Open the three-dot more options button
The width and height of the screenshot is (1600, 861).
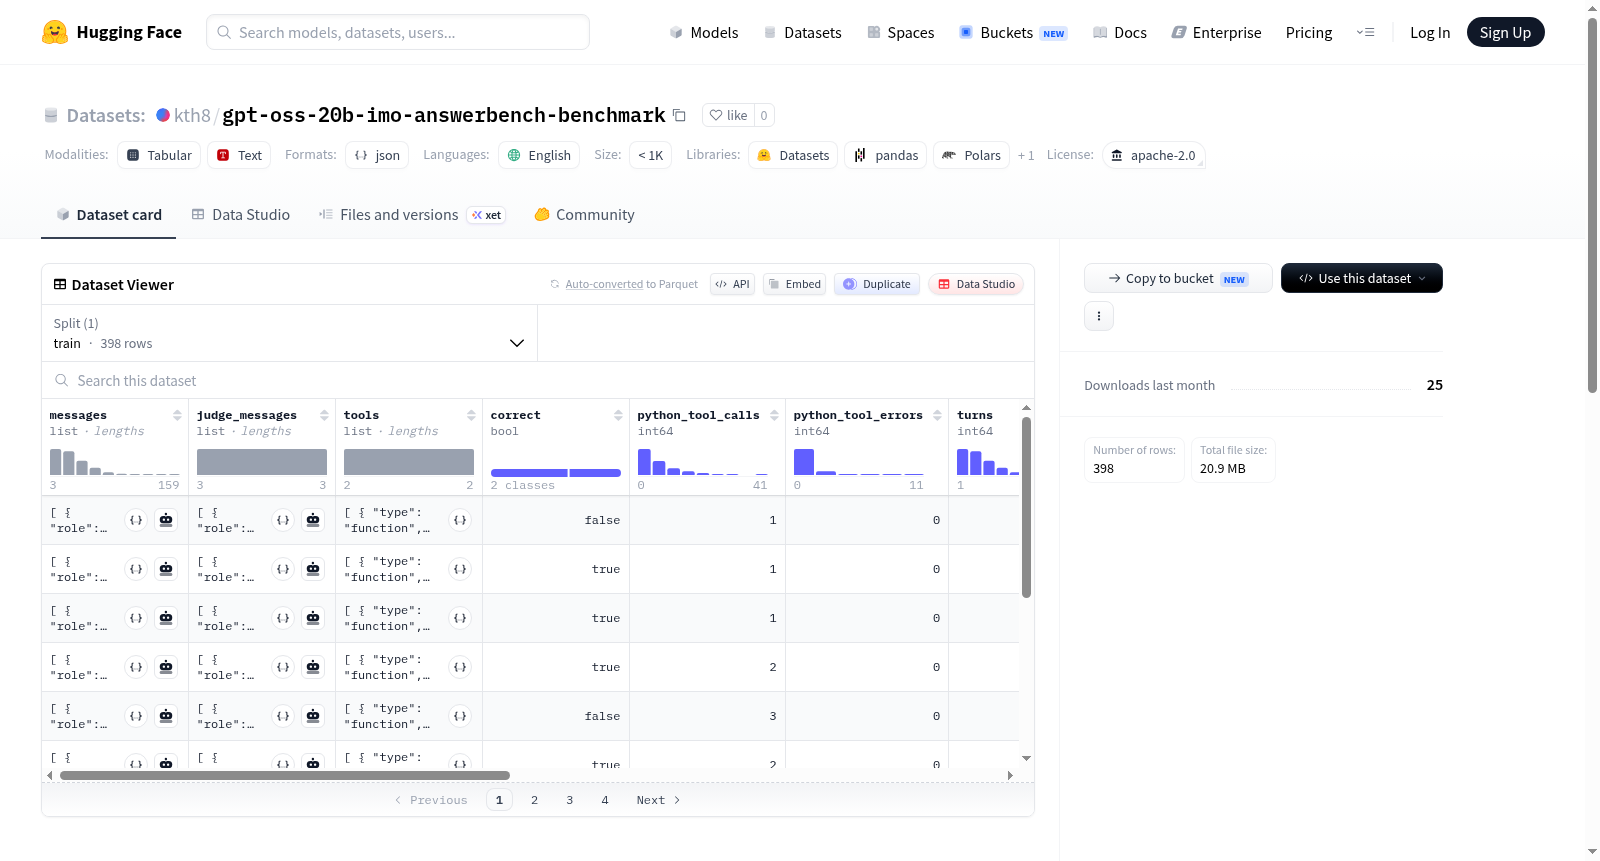[1099, 316]
